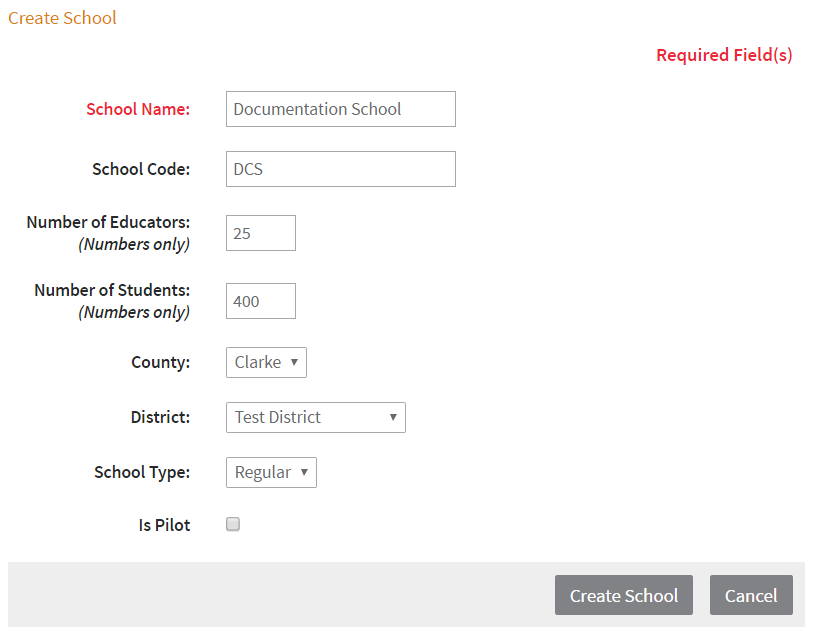This screenshot has width=813, height=631.
Task: Focus the School Code input box
Action: point(340,169)
